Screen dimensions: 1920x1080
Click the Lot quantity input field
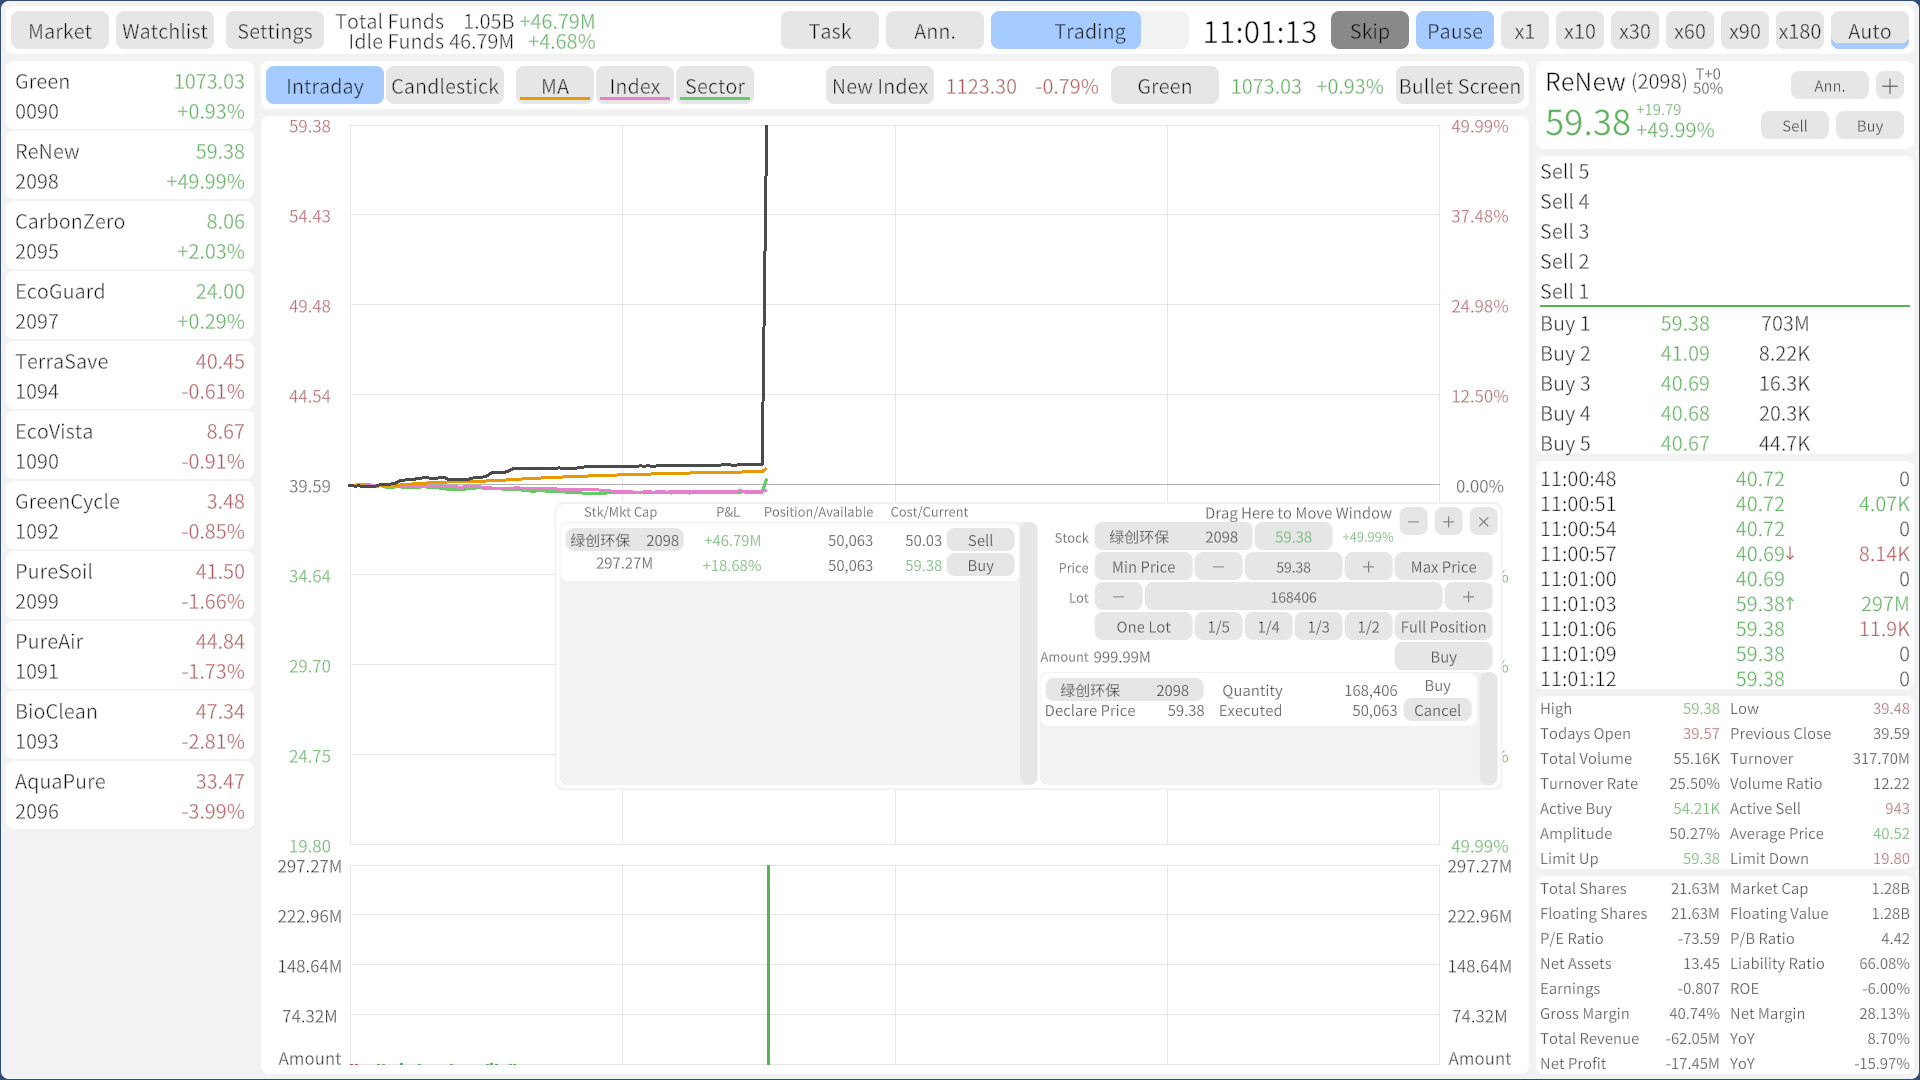1294,596
